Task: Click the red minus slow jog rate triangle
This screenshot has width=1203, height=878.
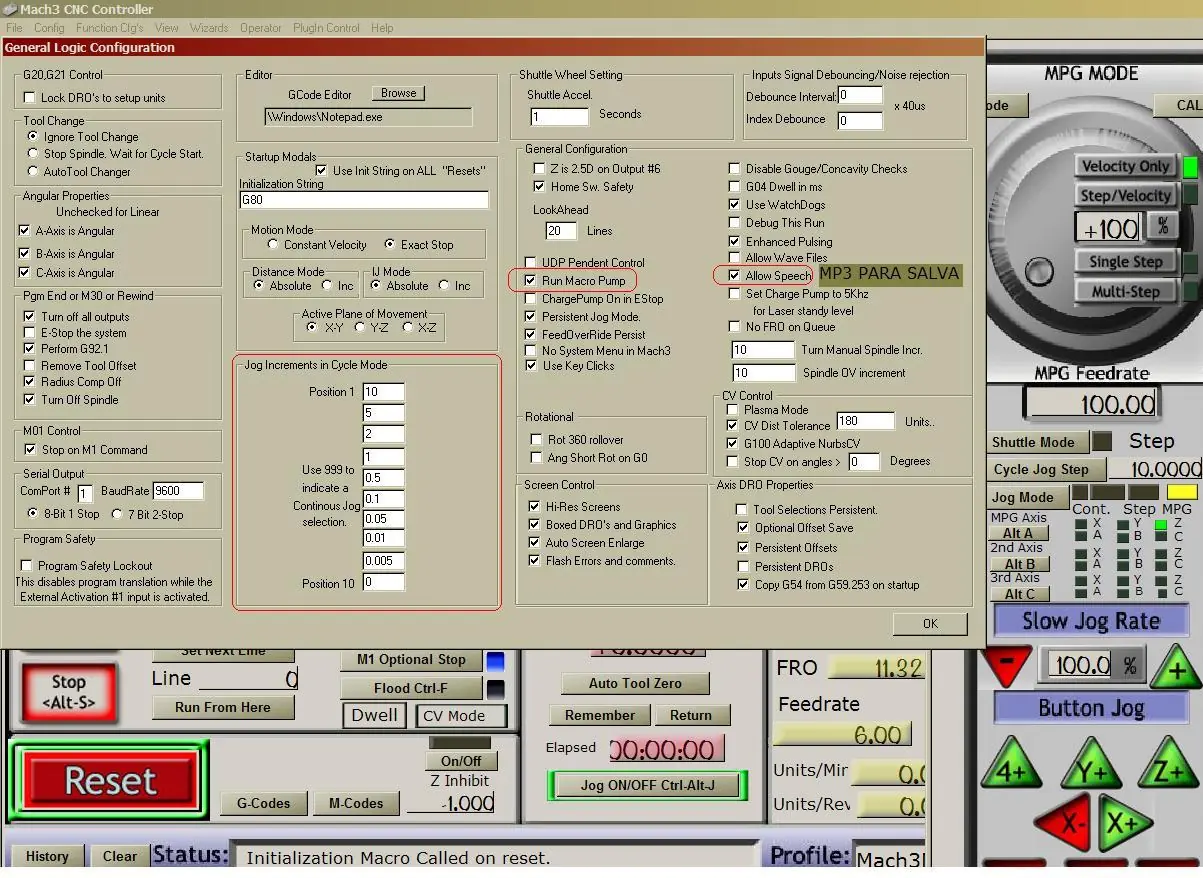Action: pyautogui.click(x=1008, y=664)
